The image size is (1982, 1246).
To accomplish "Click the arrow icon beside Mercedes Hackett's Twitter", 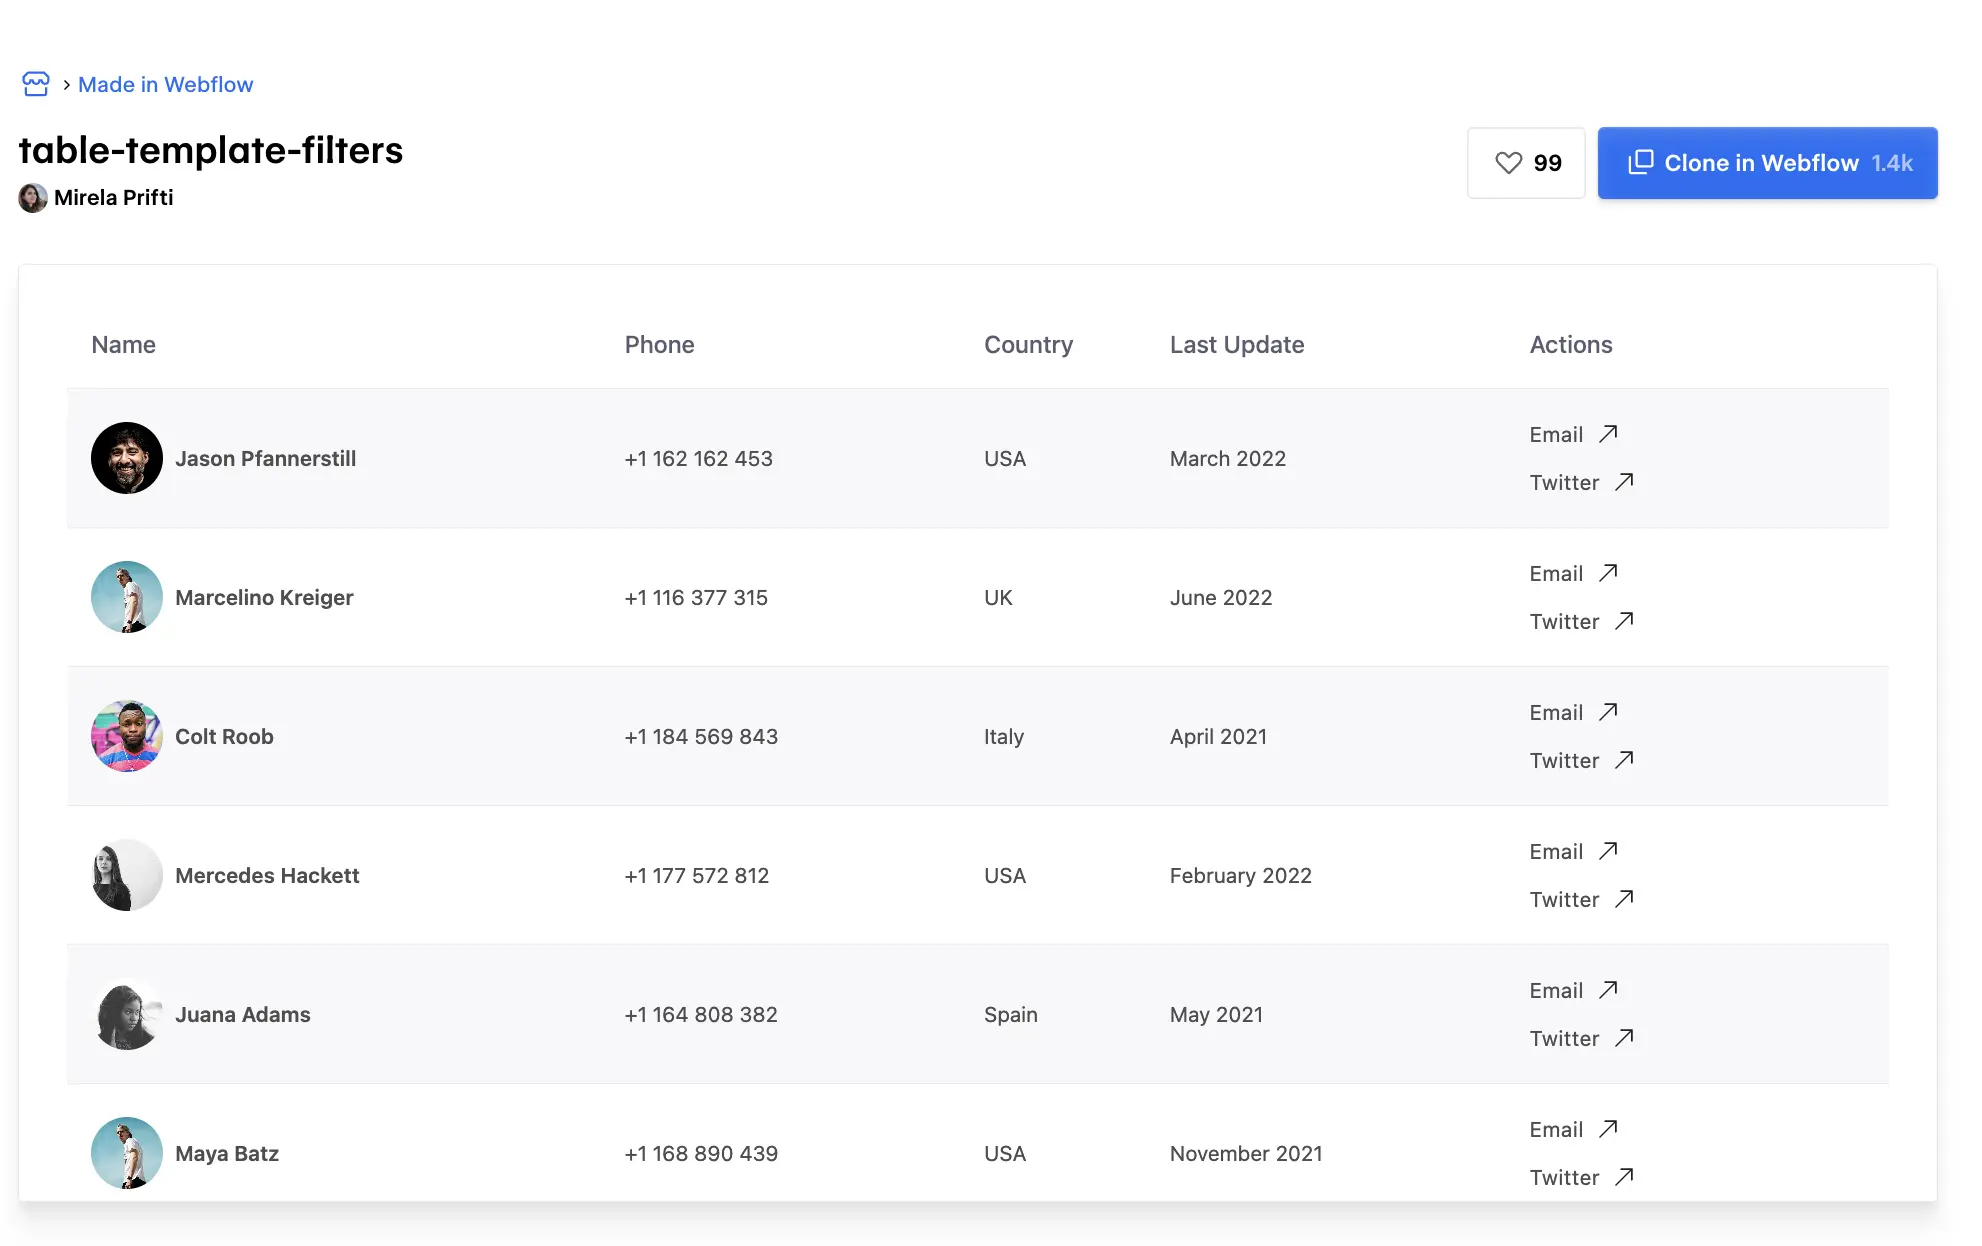I will (1624, 898).
